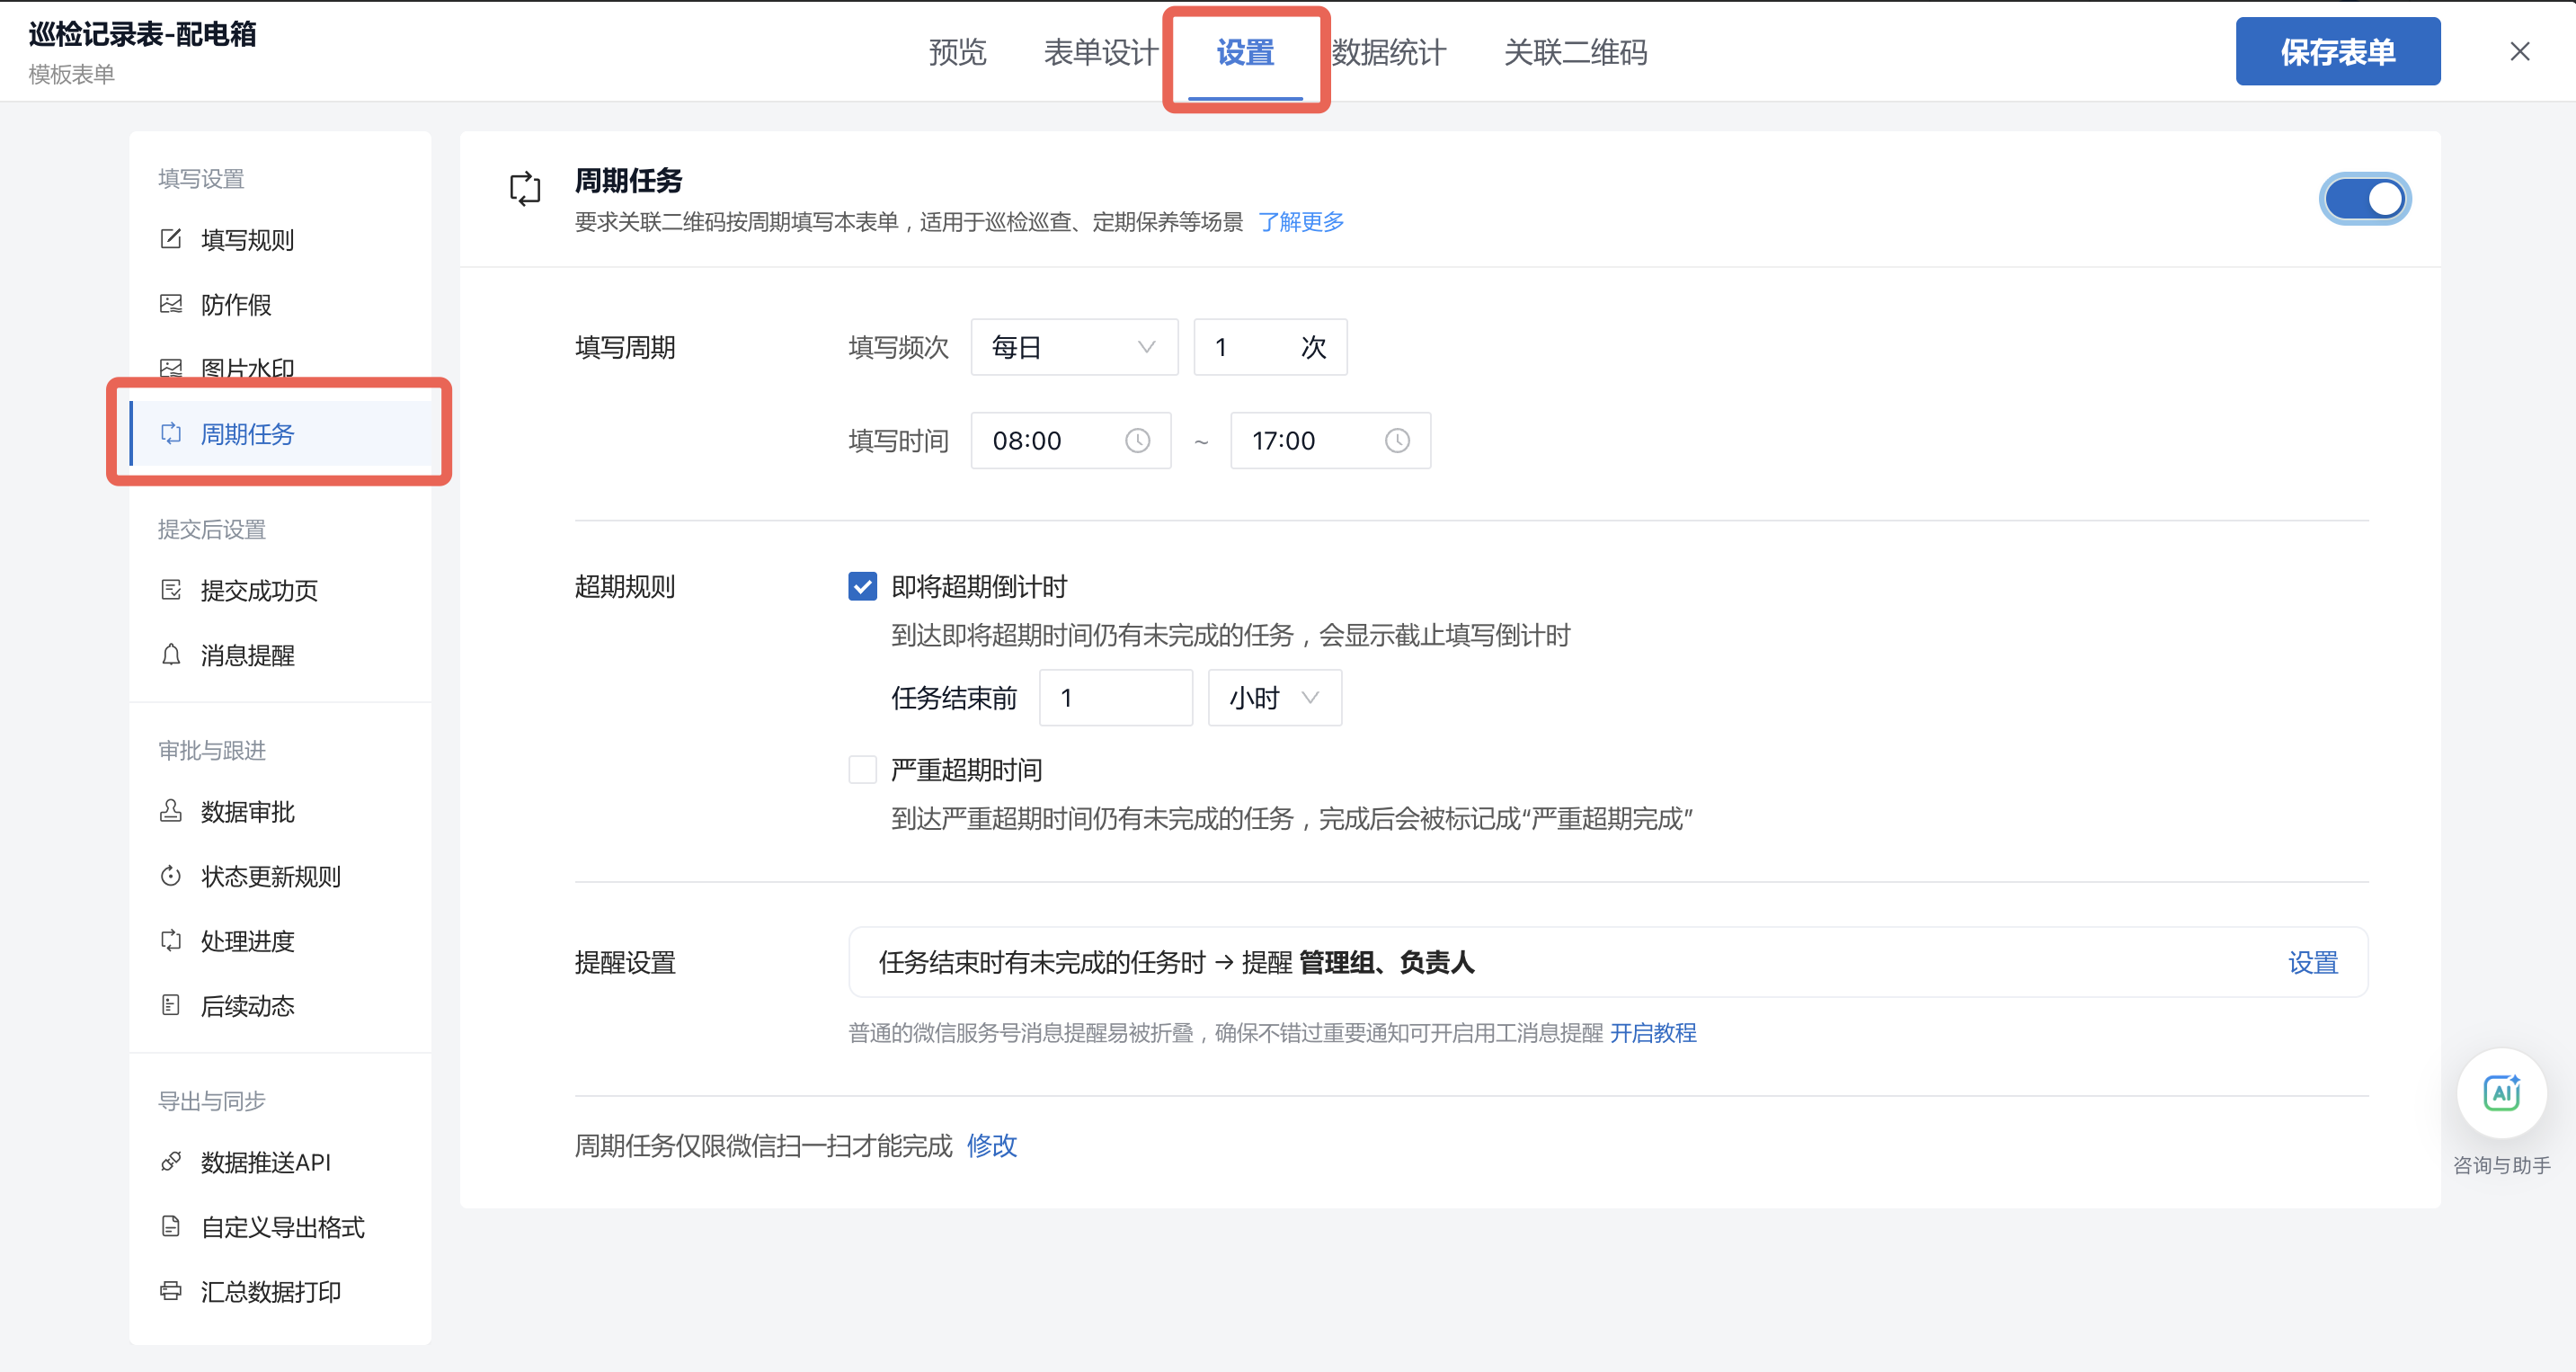Click the clock icon in 17:00 field
The height and width of the screenshot is (1372, 2576).
pos(1397,441)
